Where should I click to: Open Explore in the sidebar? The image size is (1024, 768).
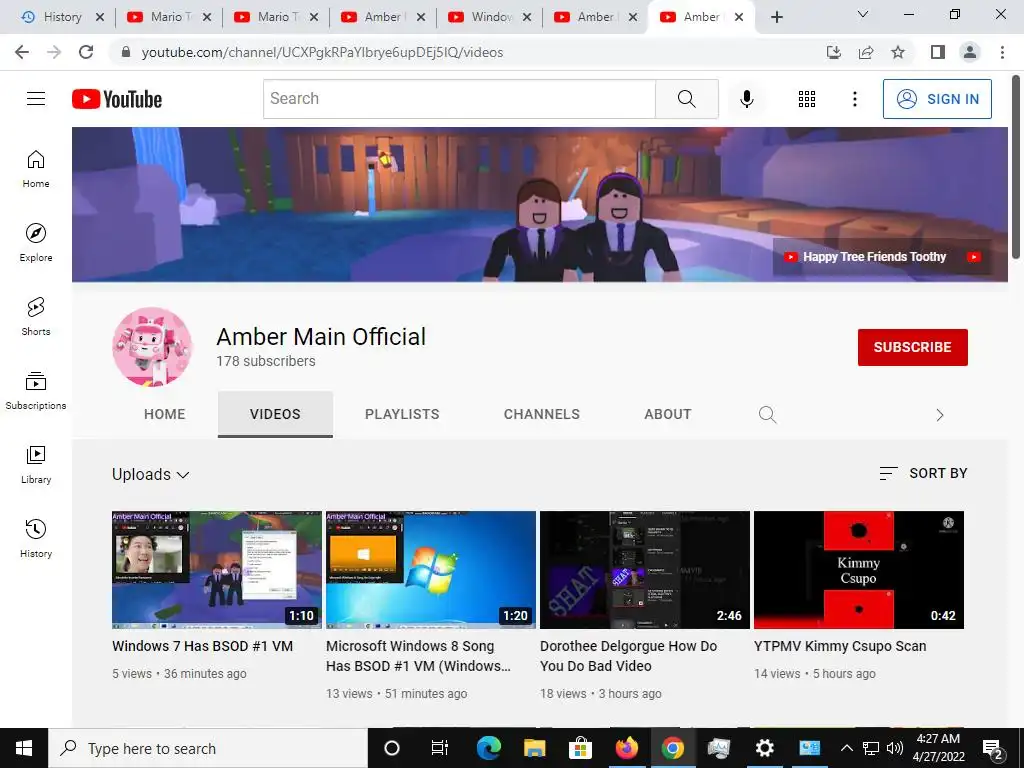tap(36, 243)
